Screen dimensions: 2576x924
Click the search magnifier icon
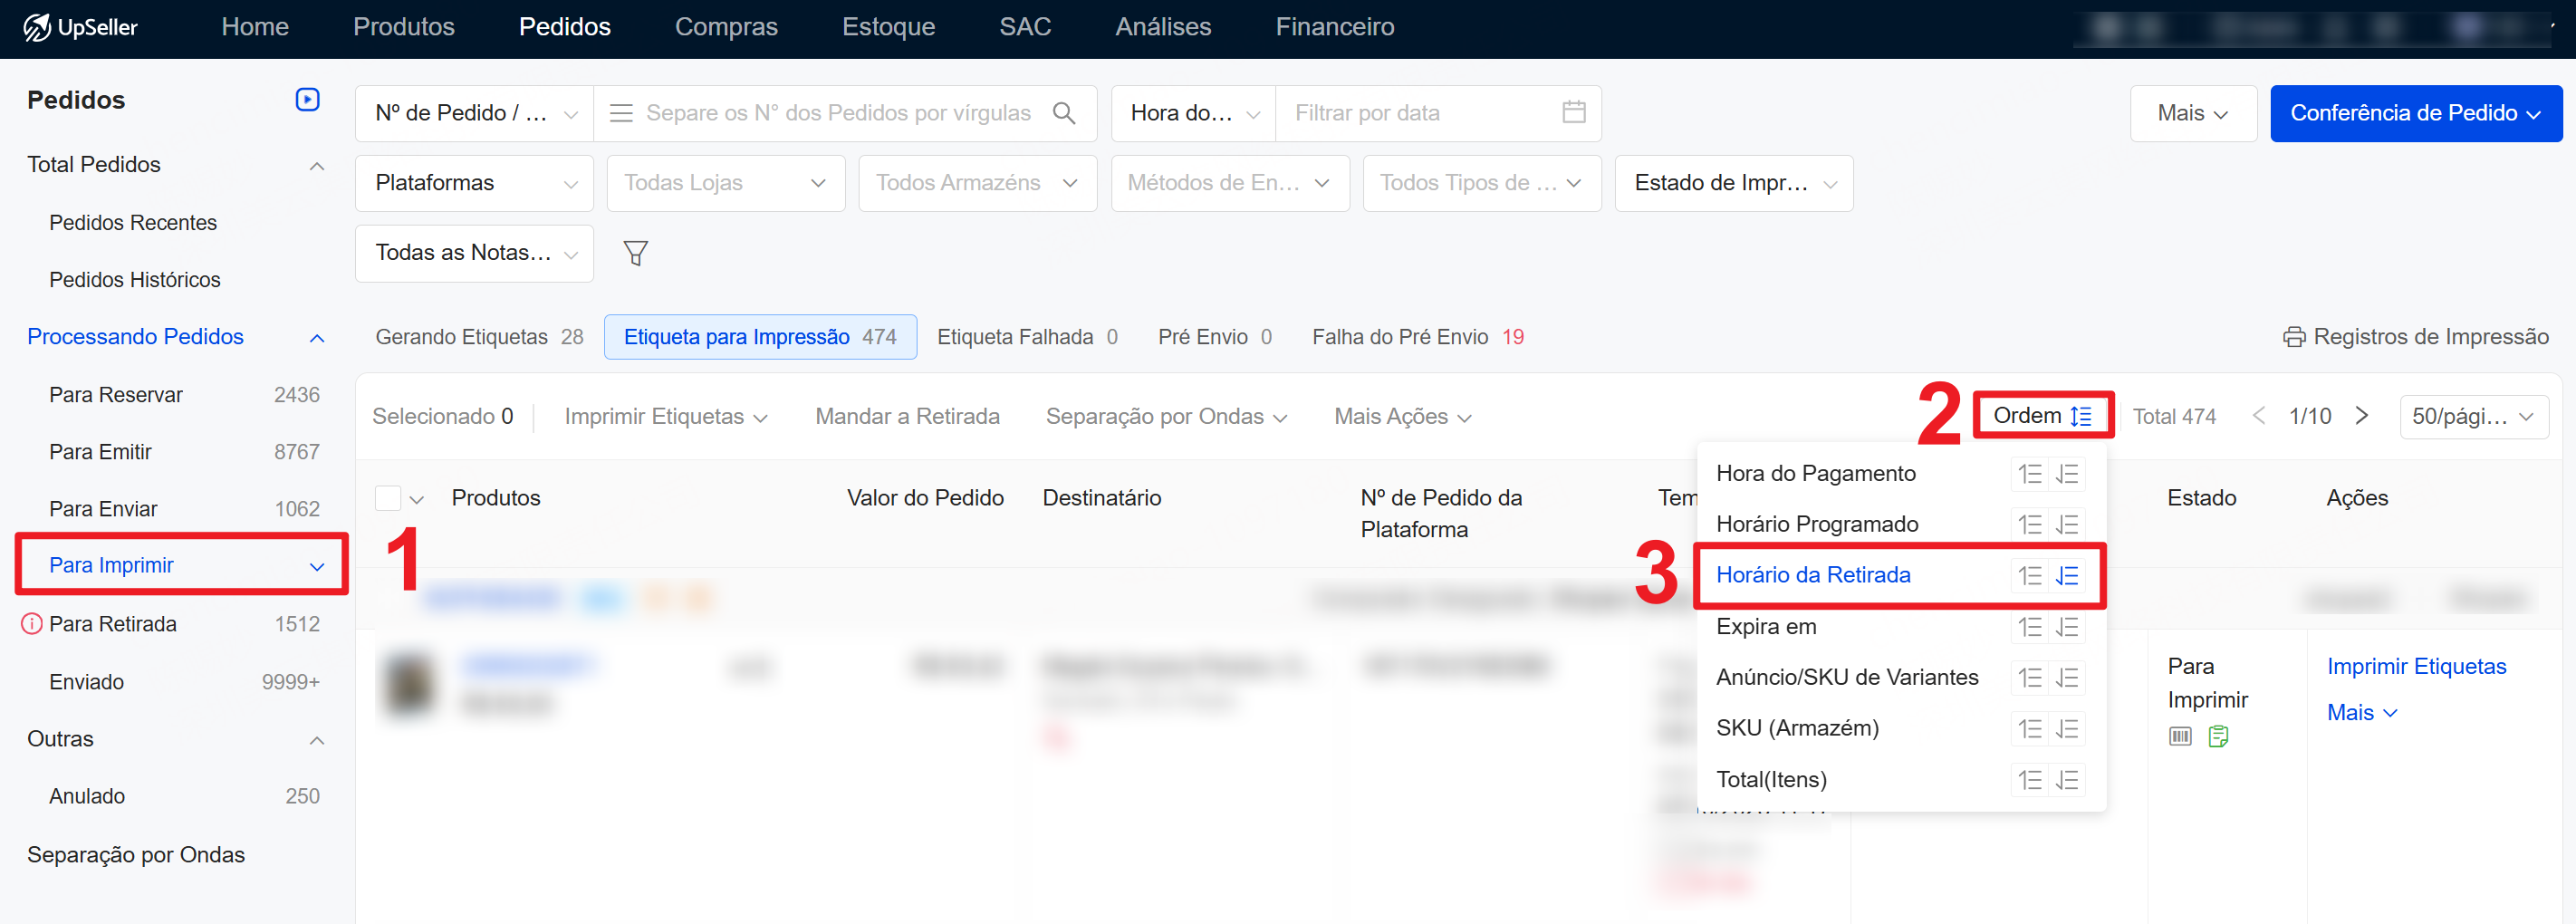tap(1064, 113)
